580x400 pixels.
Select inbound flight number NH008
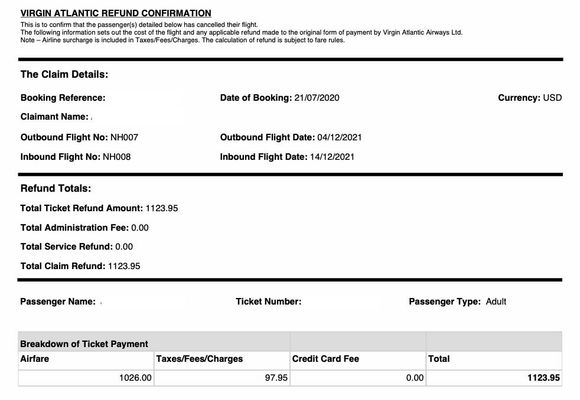click(117, 157)
